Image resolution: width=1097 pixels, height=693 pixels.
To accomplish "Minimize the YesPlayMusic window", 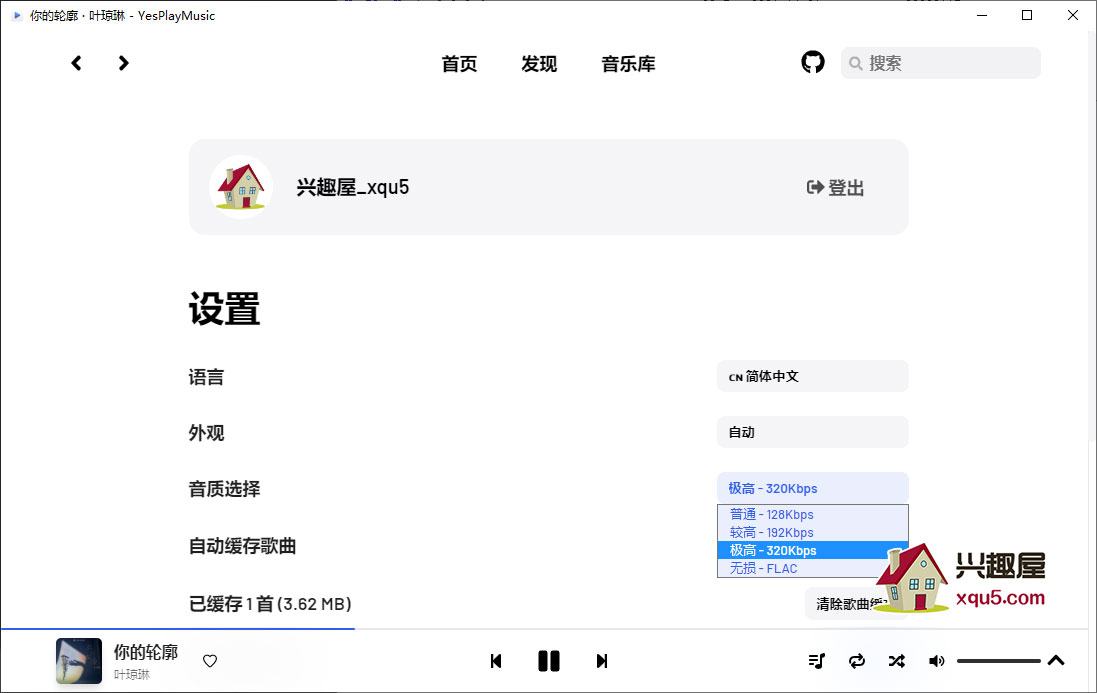I will tap(982, 15).
